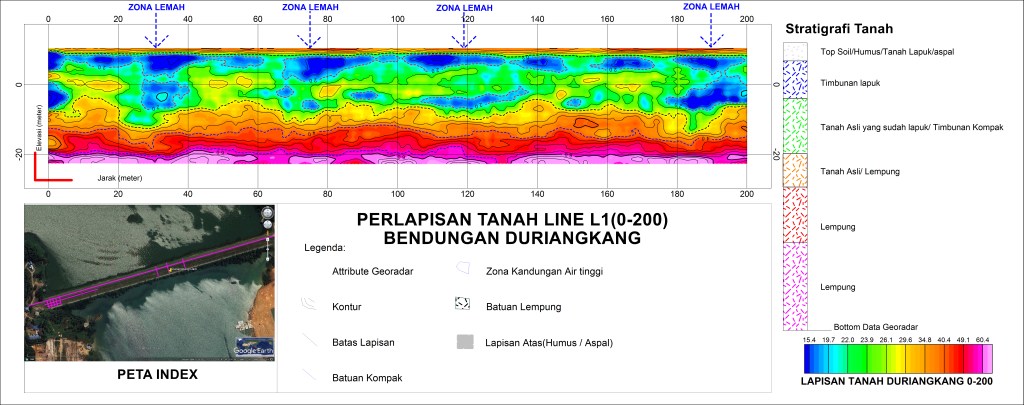This screenshot has height=405, width=1024.
Task: Click the 'Jarak (meter)' axis label
Action: pos(120,178)
